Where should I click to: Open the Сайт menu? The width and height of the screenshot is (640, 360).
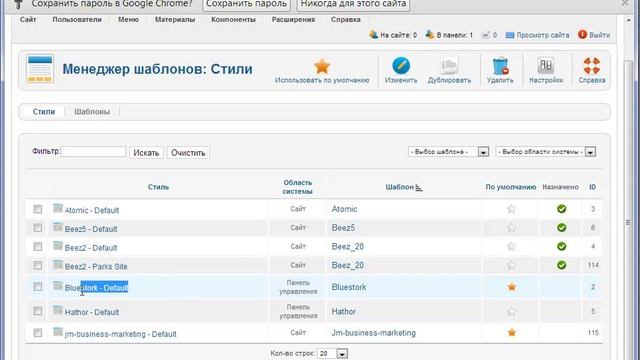tap(28, 20)
